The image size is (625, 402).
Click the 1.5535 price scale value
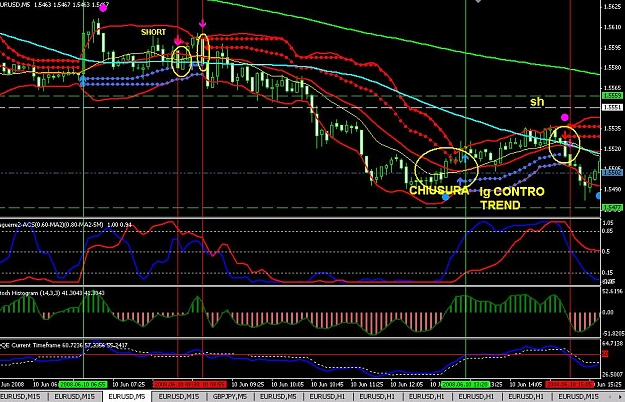[x=613, y=128]
